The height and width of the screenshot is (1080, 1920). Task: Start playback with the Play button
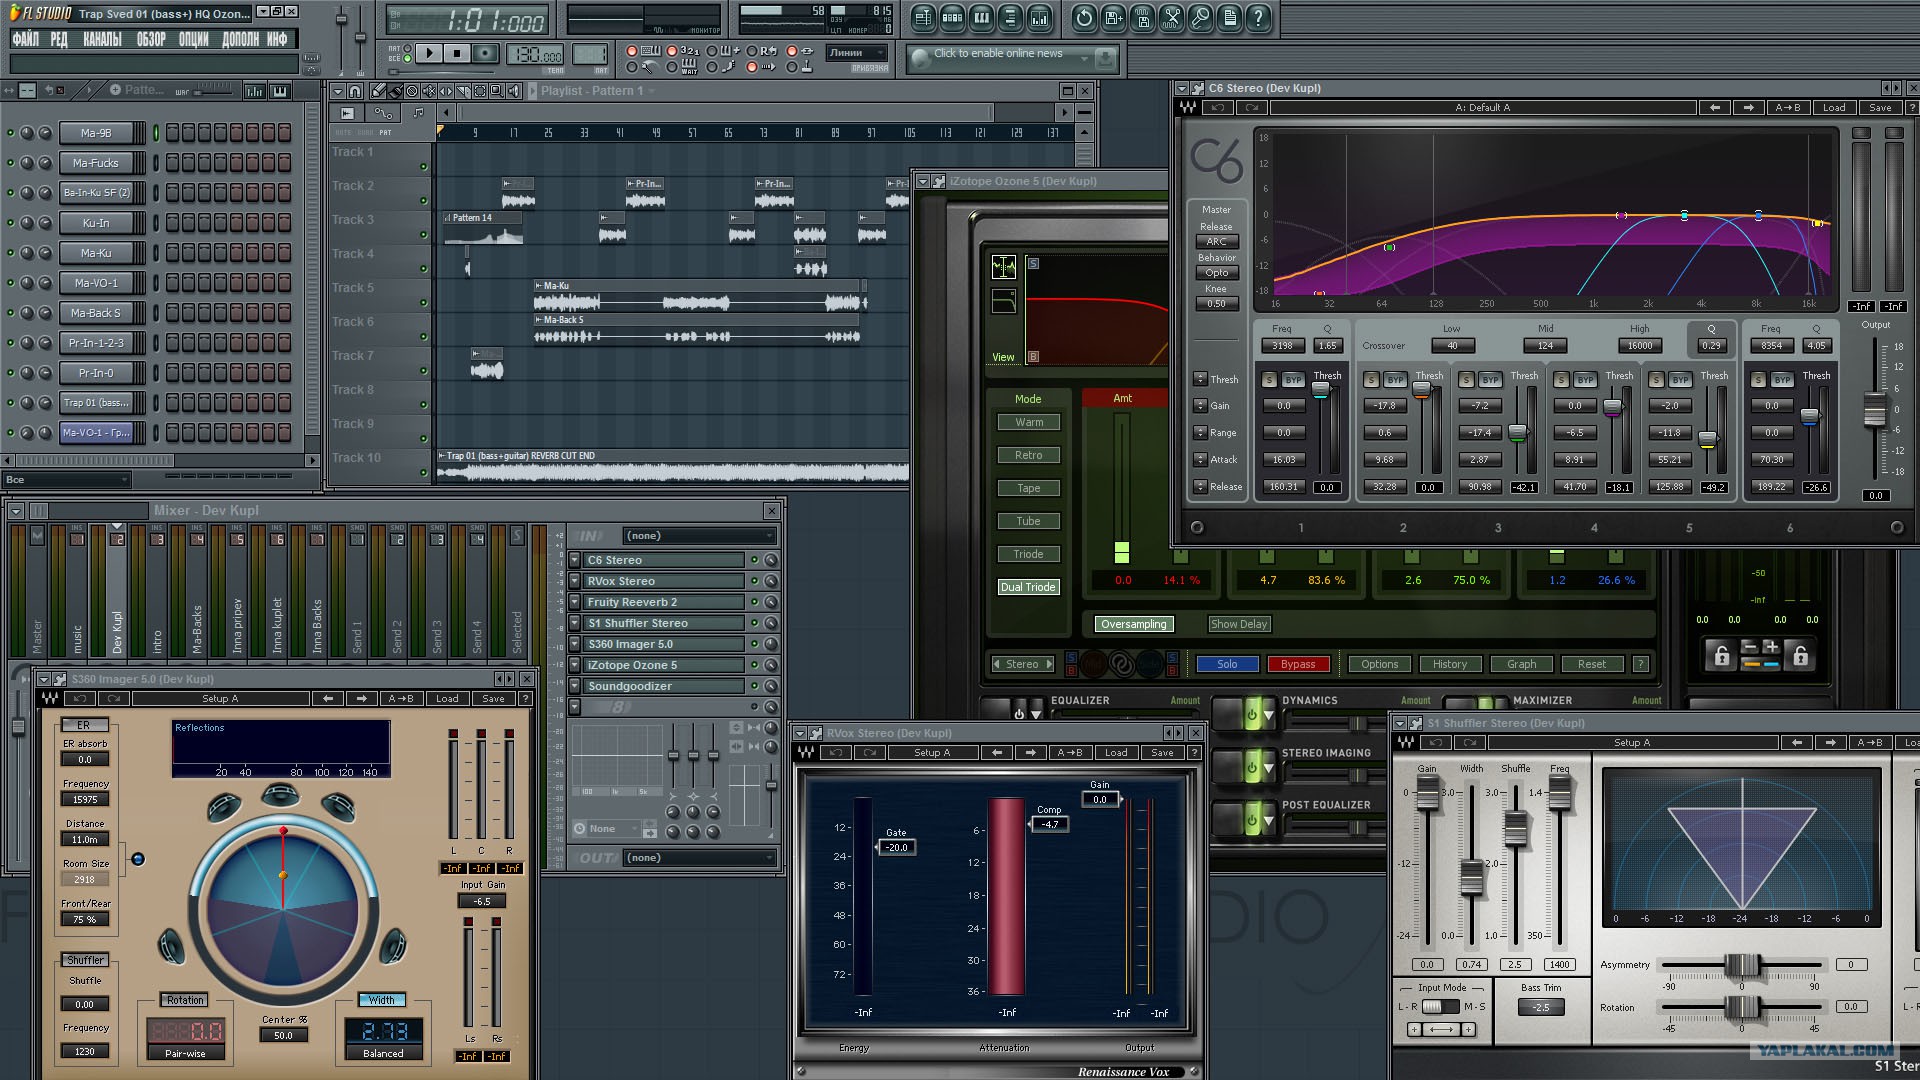429,53
